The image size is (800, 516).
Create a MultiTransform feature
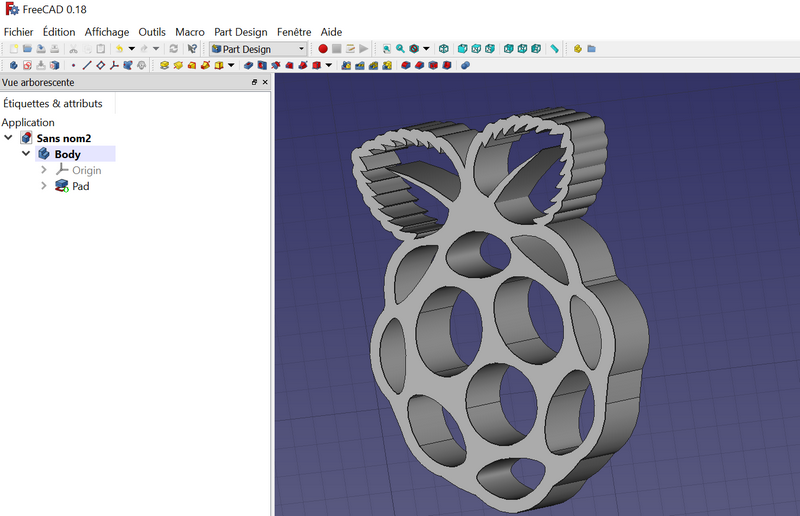point(388,65)
